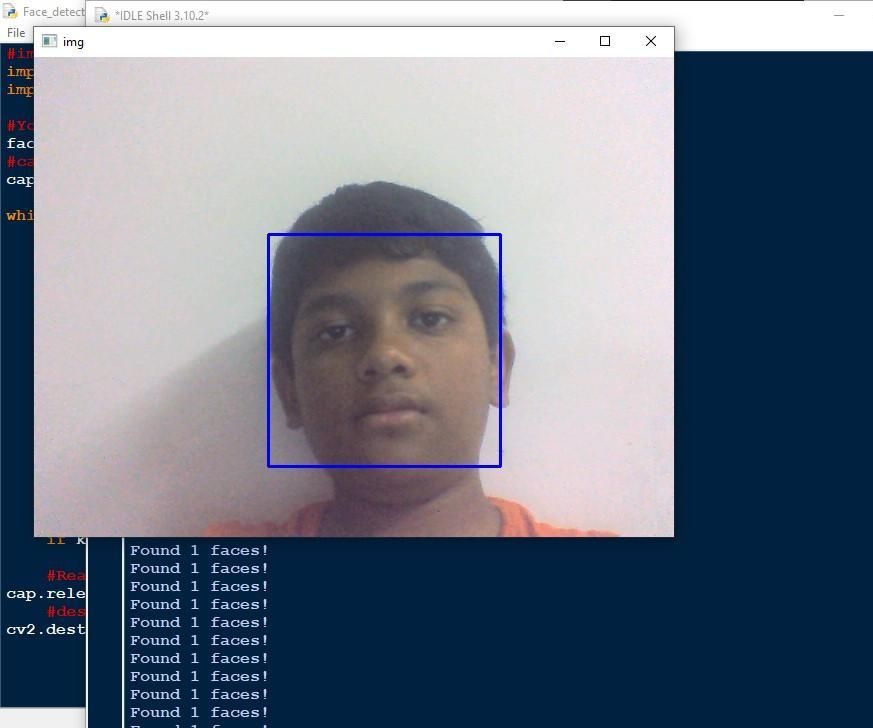Click the 'fac' variable line in the editor
Viewport: 873px width, 728px height.
pos(18,143)
